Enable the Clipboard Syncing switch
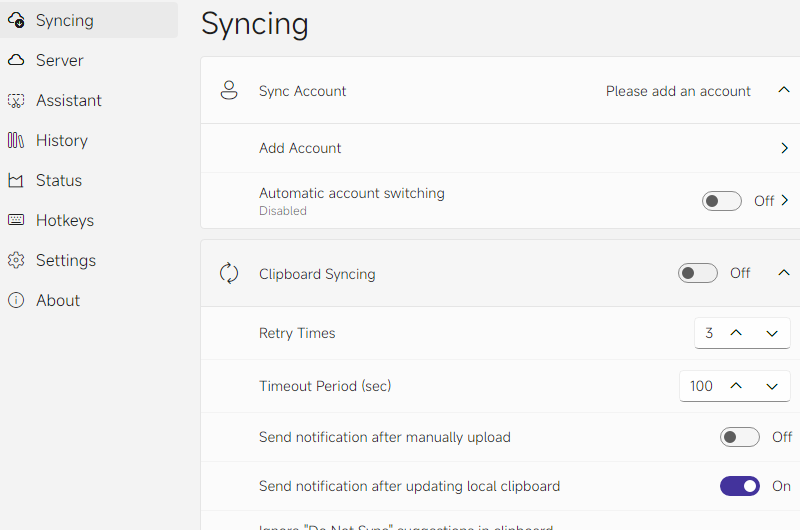The width and height of the screenshot is (800, 530). (697, 273)
